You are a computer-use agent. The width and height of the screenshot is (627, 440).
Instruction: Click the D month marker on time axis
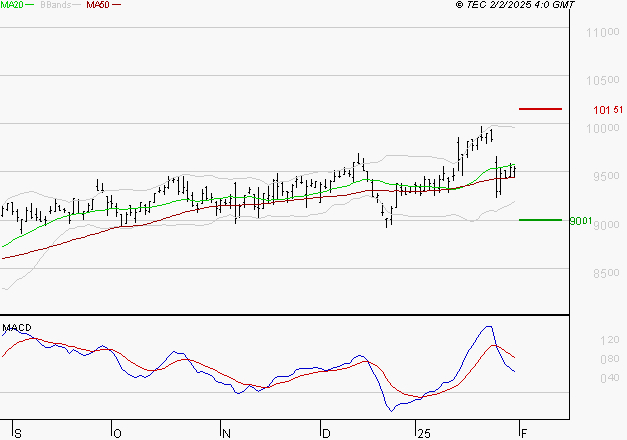click(x=326, y=434)
